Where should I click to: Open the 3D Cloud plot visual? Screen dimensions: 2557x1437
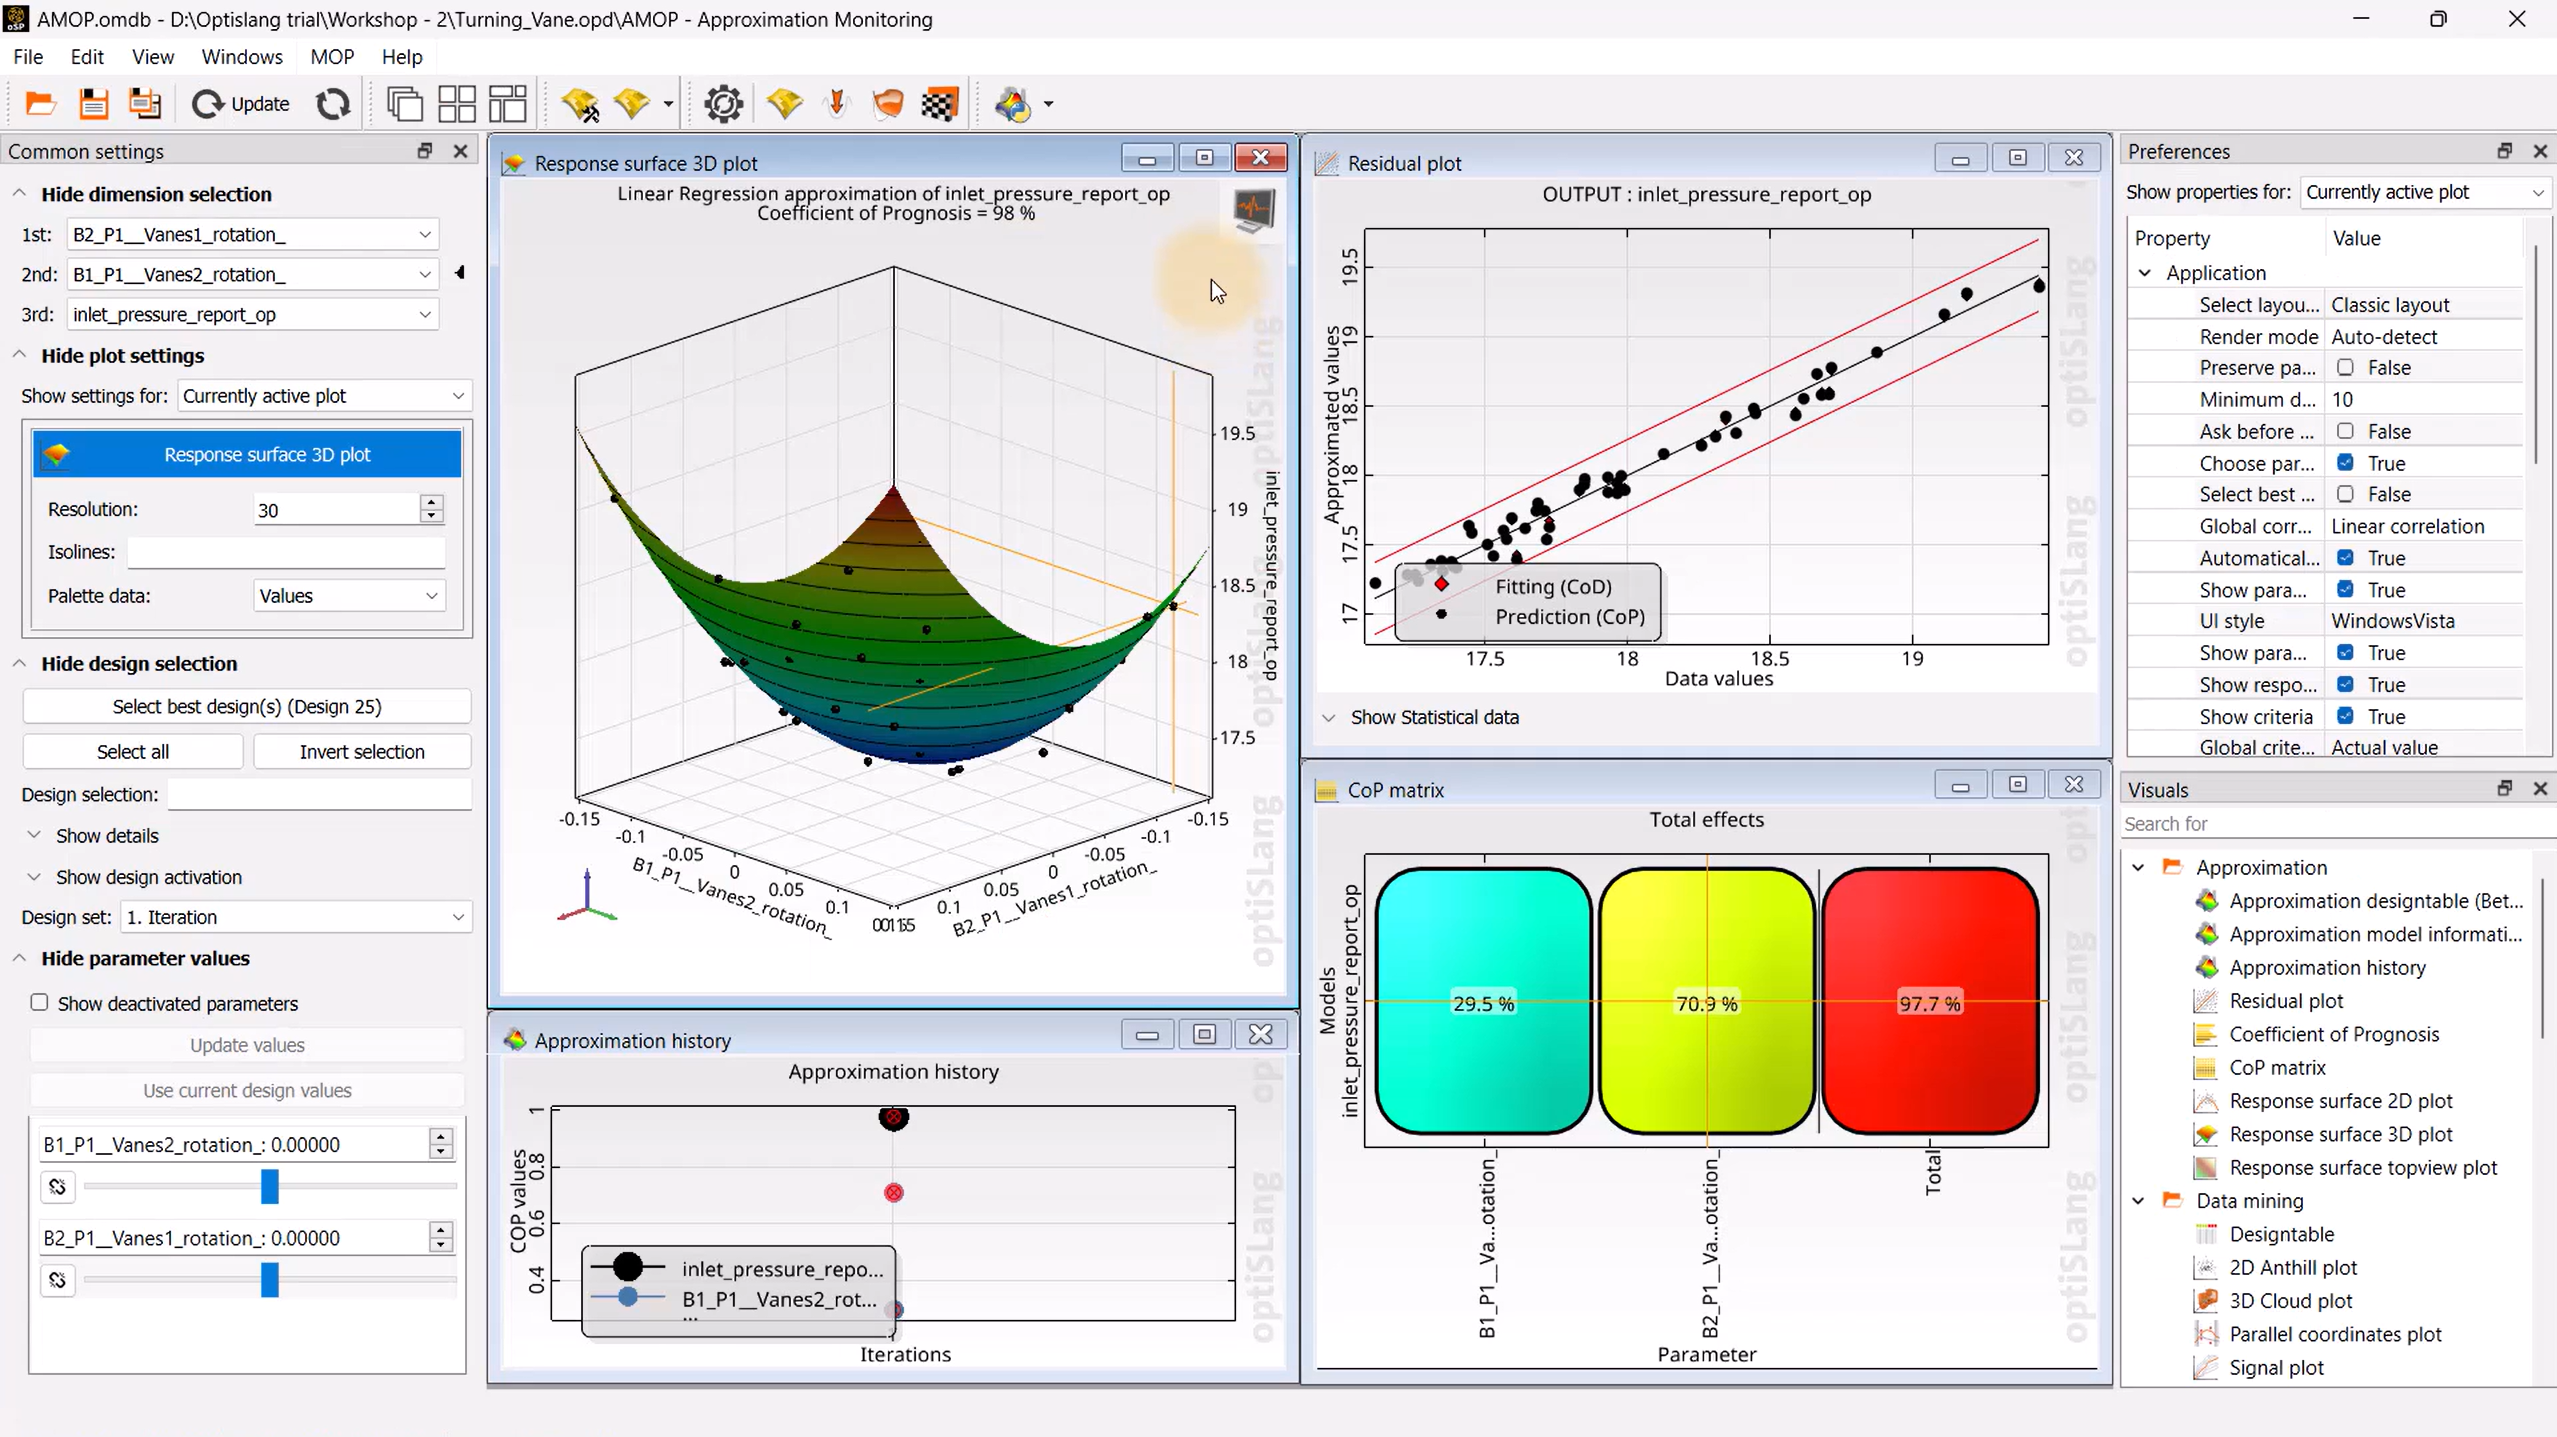click(x=2290, y=1301)
